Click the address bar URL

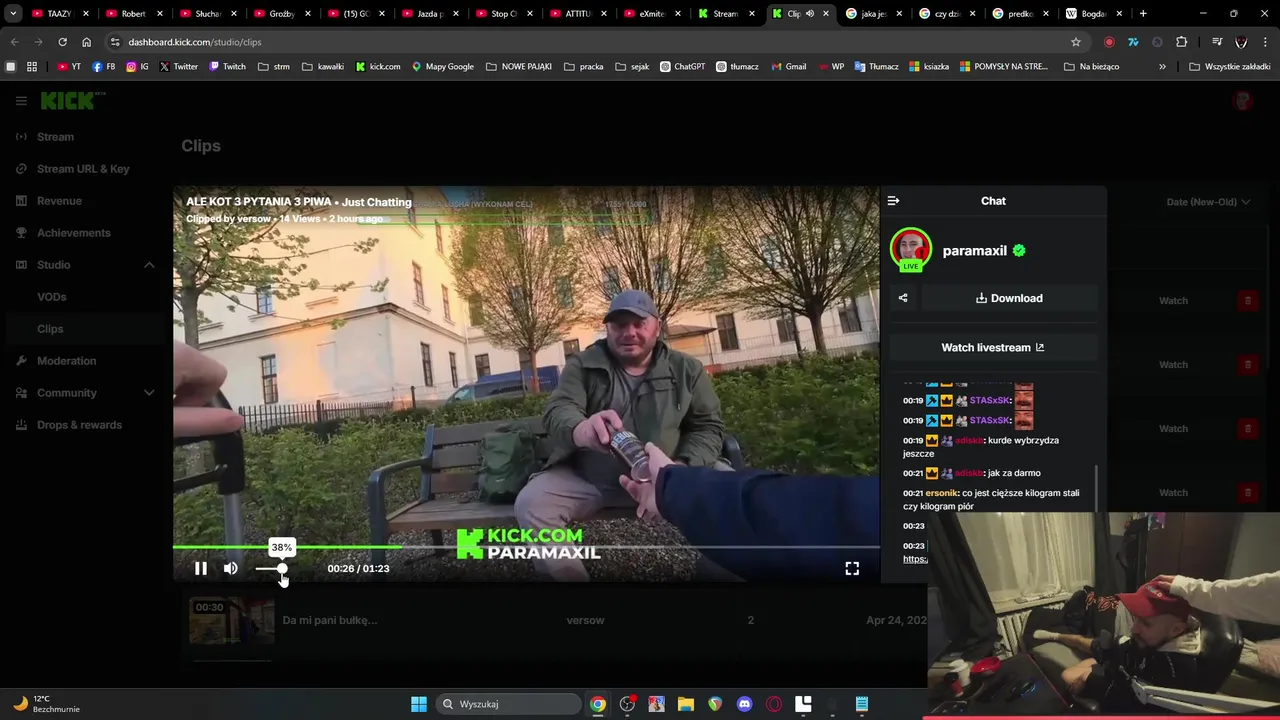coord(195,42)
